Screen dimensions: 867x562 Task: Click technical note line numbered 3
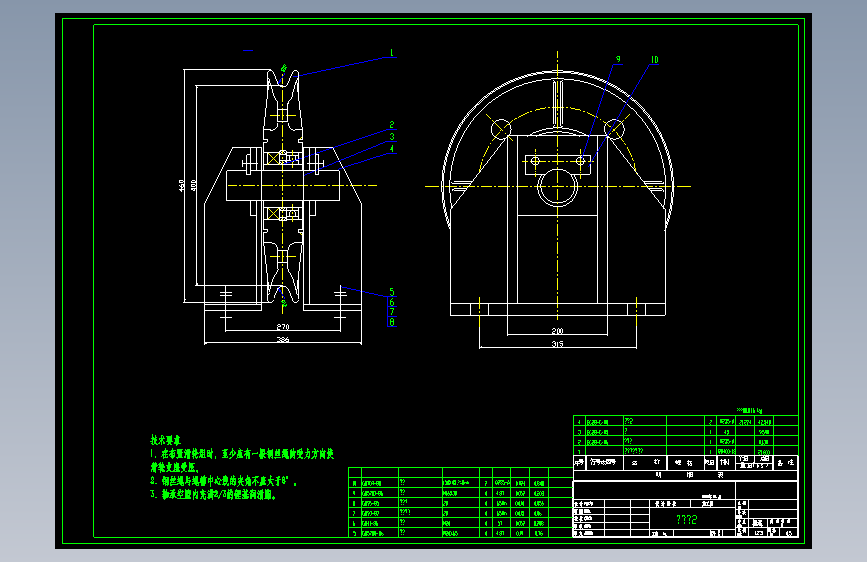(x=213, y=495)
